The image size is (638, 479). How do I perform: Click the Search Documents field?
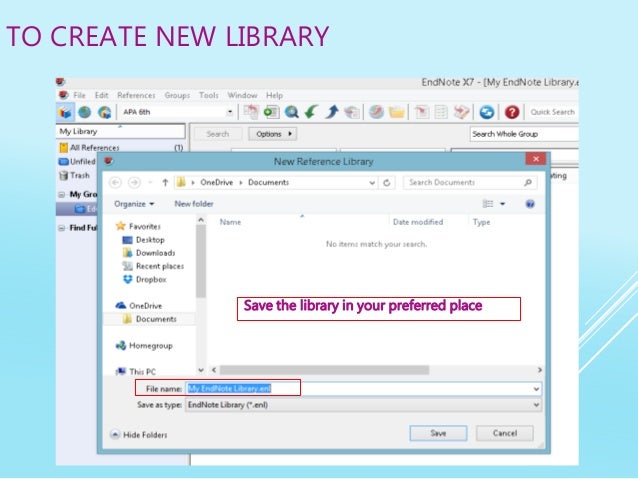point(470,183)
